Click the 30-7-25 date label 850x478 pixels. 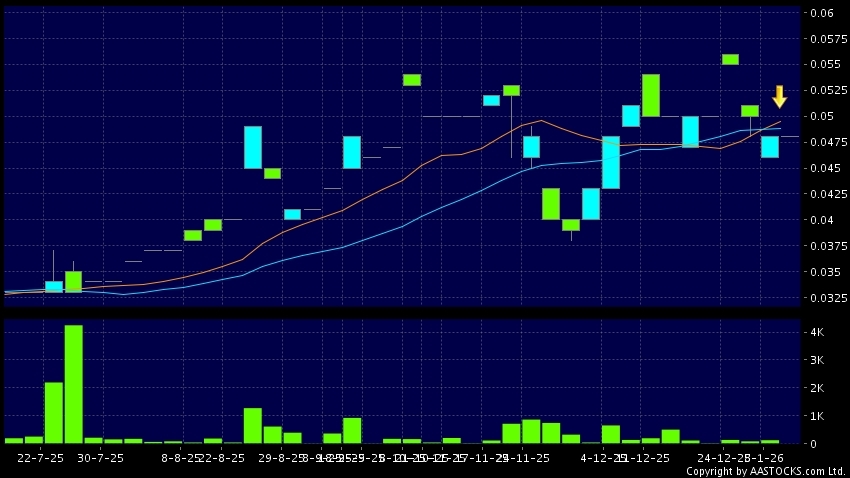coord(100,457)
